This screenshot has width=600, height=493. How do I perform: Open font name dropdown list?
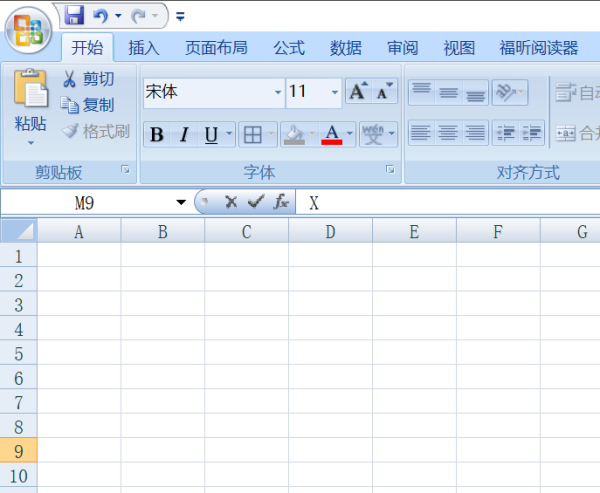[x=278, y=92]
